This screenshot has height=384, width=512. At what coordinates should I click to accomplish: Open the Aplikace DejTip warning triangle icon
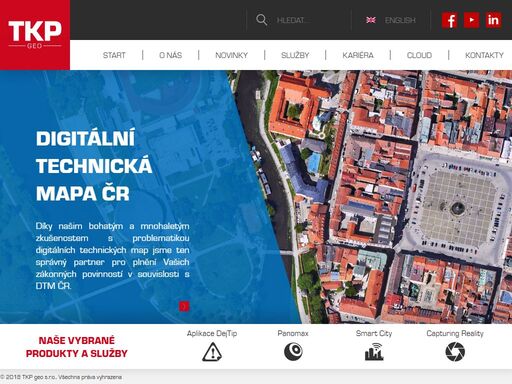pos(212,352)
